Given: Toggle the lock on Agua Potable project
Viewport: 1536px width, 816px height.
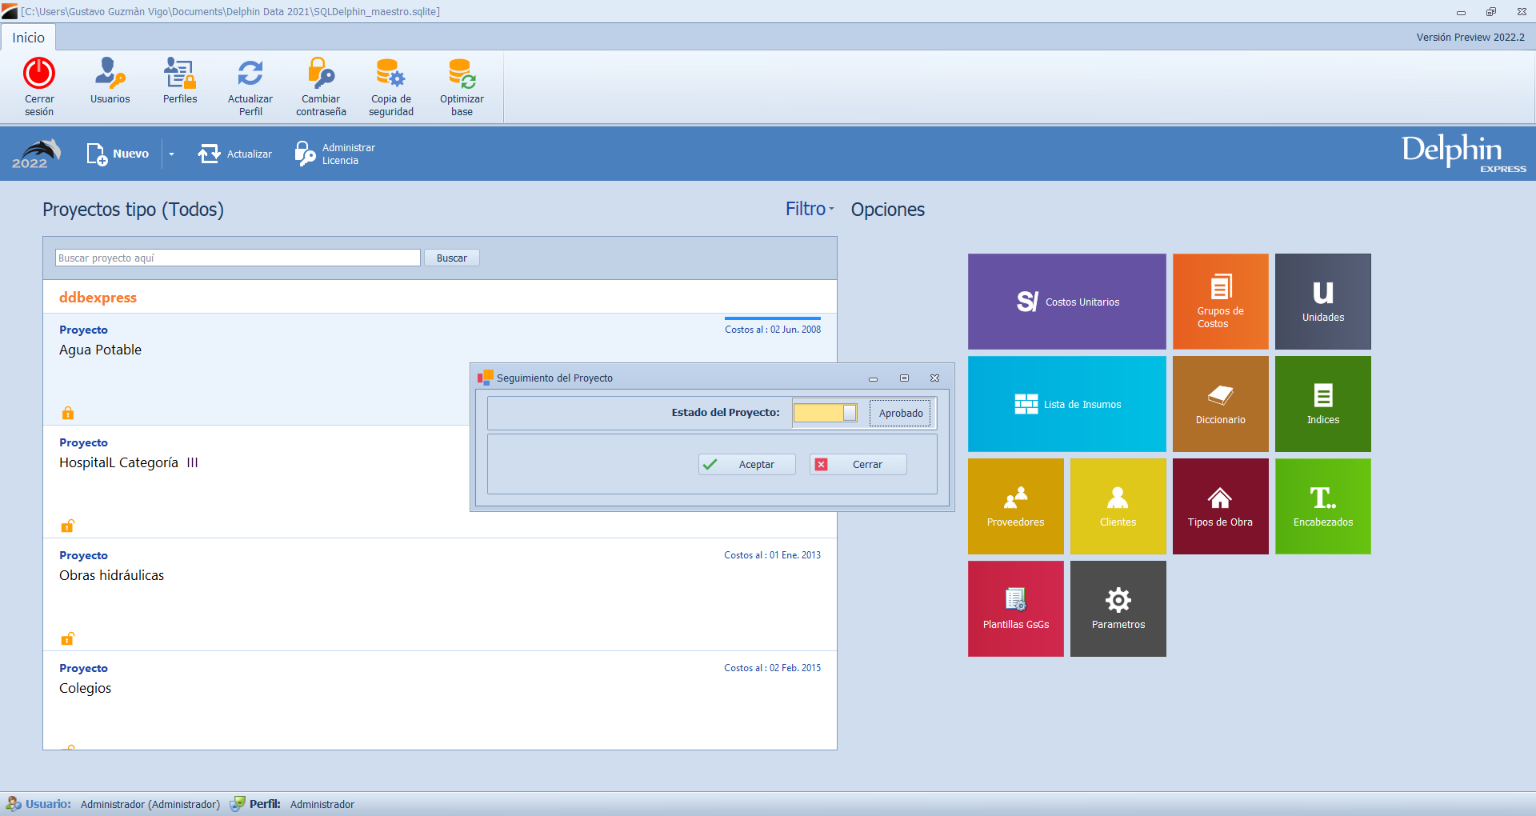Looking at the screenshot, I should pyautogui.click(x=68, y=413).
